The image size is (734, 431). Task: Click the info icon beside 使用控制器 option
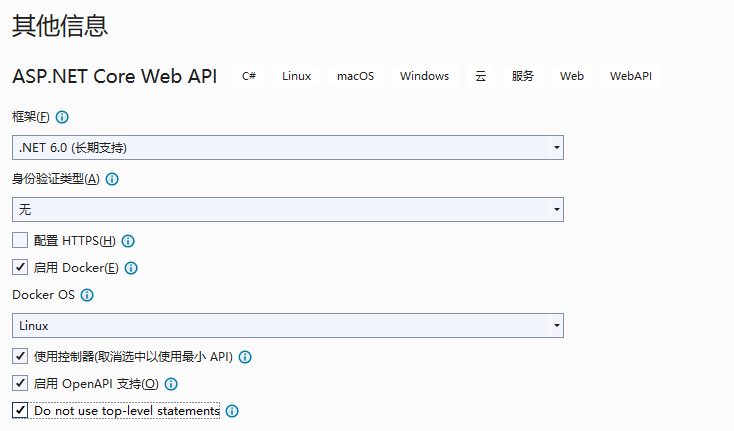[245, 357]
